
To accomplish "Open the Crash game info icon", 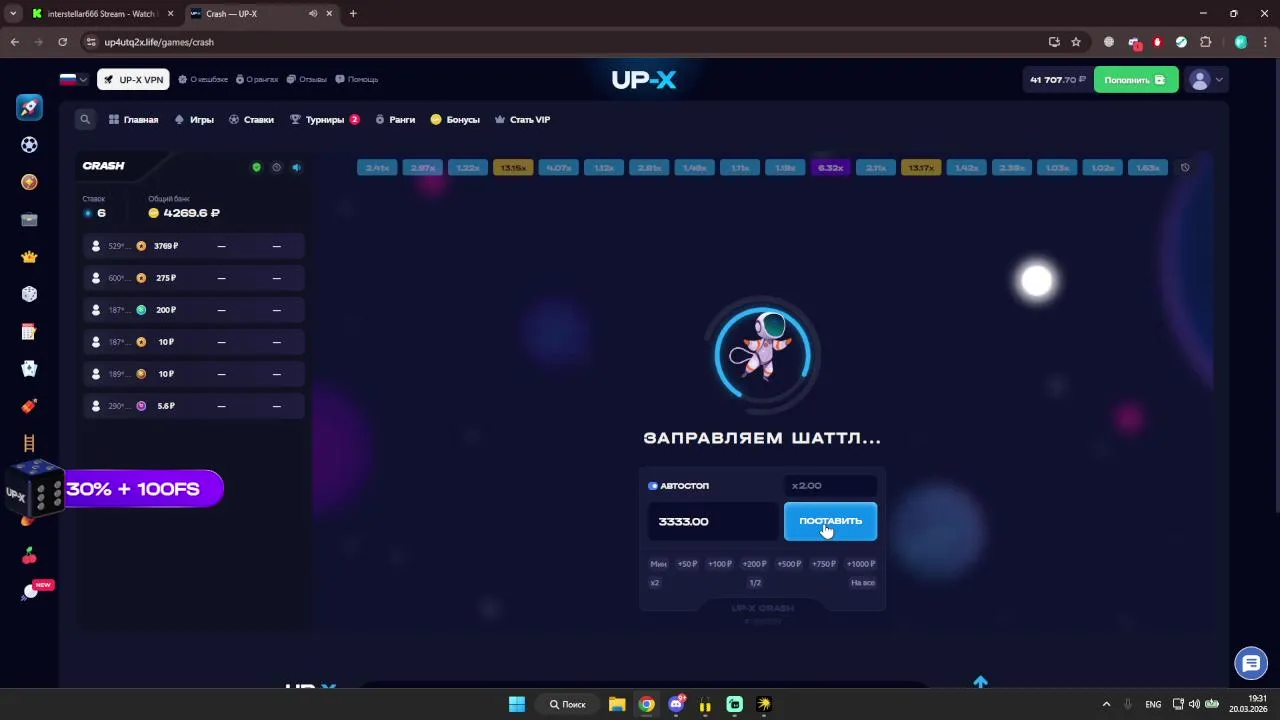I will tap(277, 167).
